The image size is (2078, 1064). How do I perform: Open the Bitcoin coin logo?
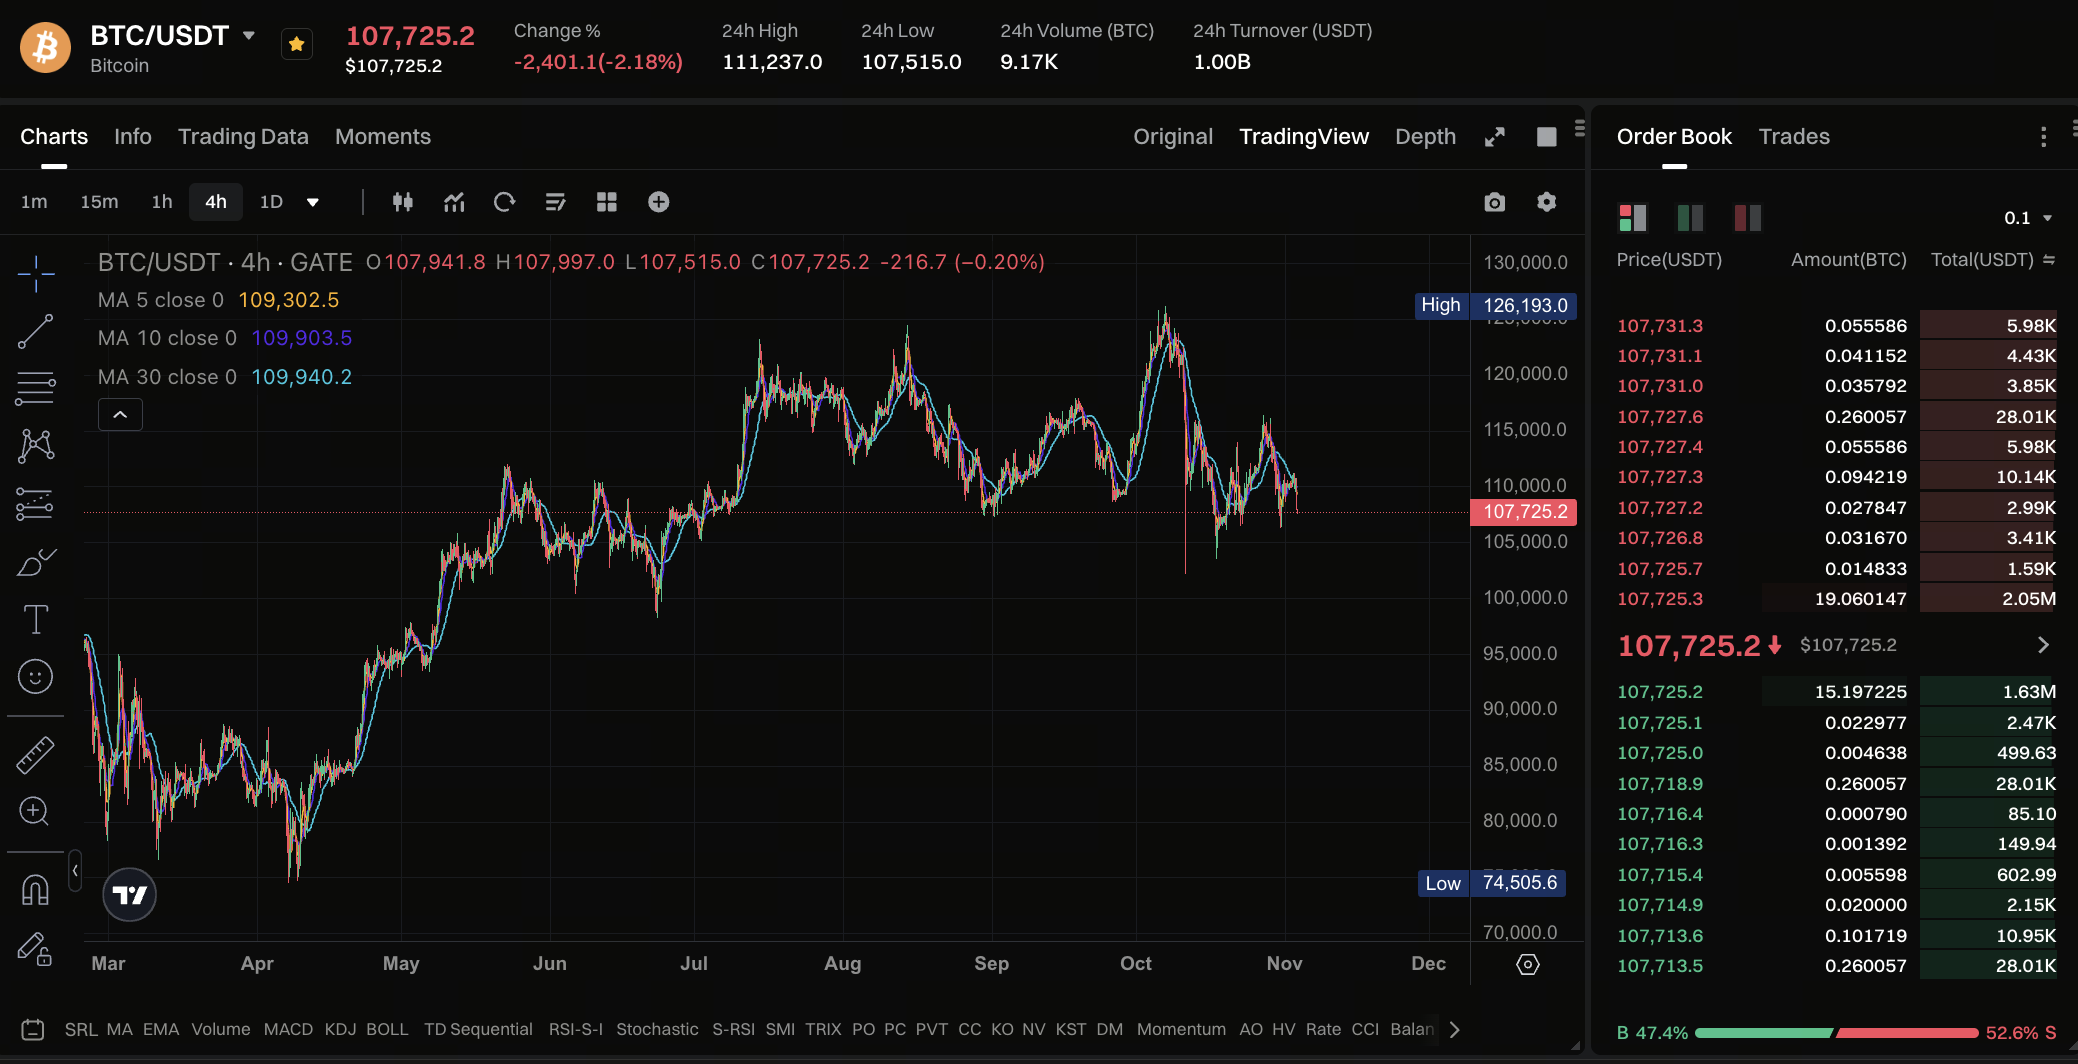pyautogui.click(x=45, y=47)
